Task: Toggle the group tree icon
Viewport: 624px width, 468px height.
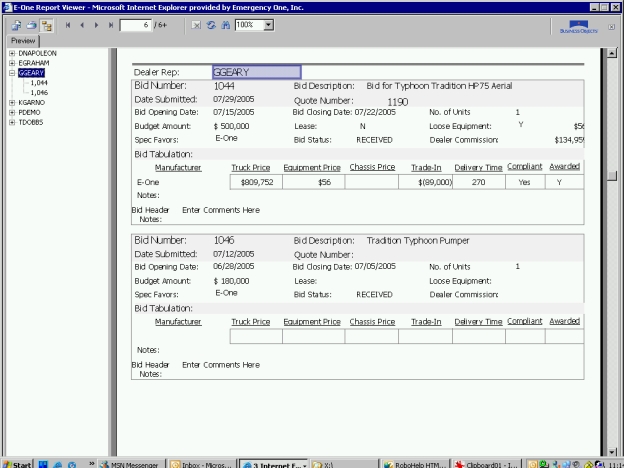Action: click(x=47, y=26)
